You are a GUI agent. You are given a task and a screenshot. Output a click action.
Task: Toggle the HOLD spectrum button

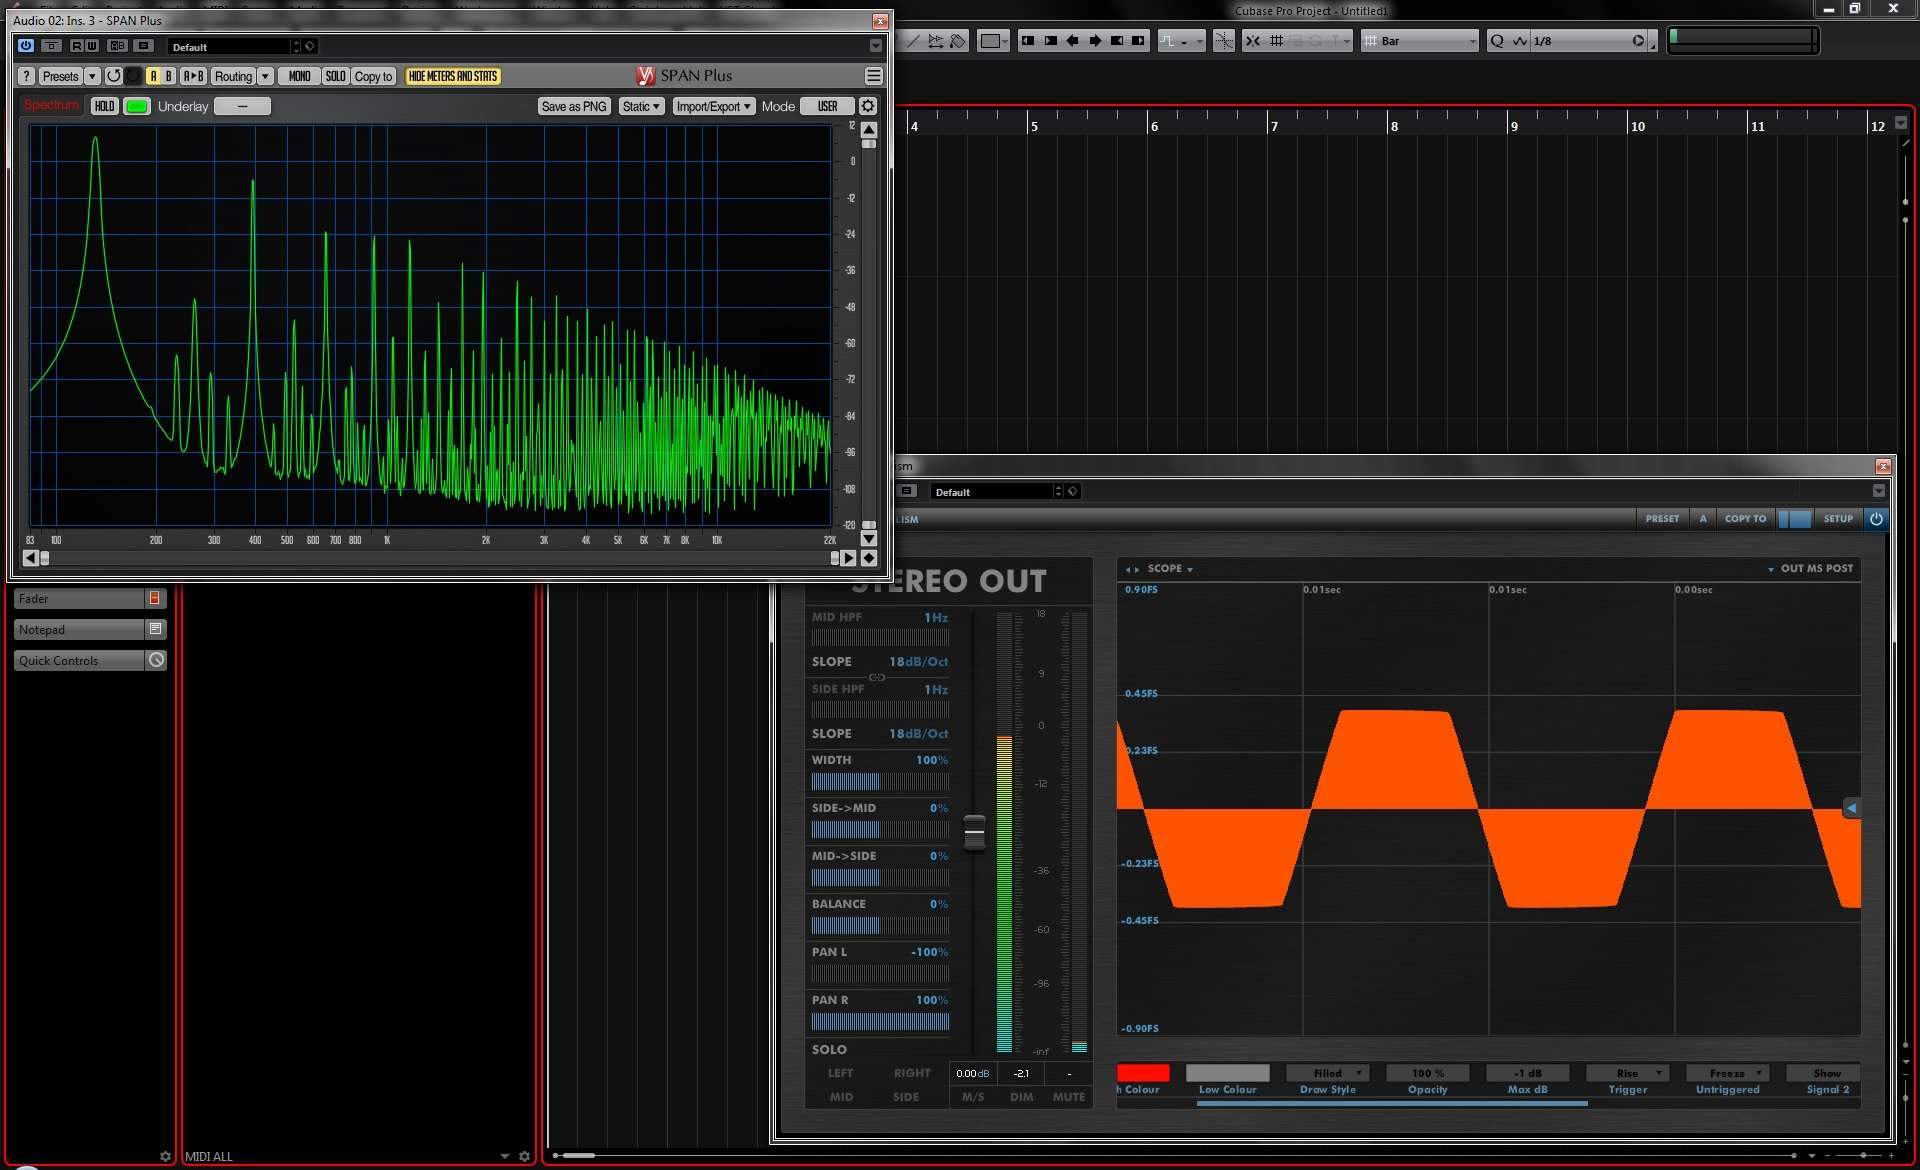pos(104,106)
